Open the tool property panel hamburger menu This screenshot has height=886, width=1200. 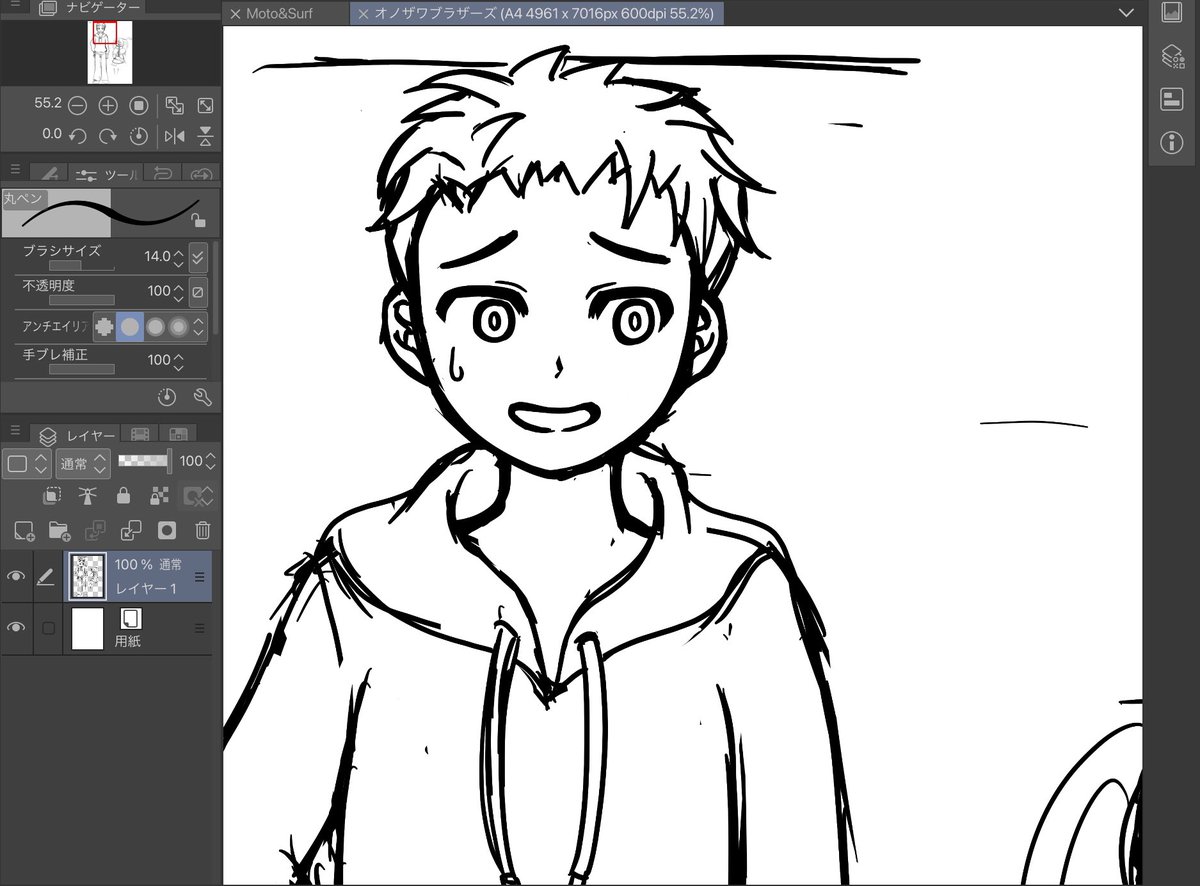point(14,171)
